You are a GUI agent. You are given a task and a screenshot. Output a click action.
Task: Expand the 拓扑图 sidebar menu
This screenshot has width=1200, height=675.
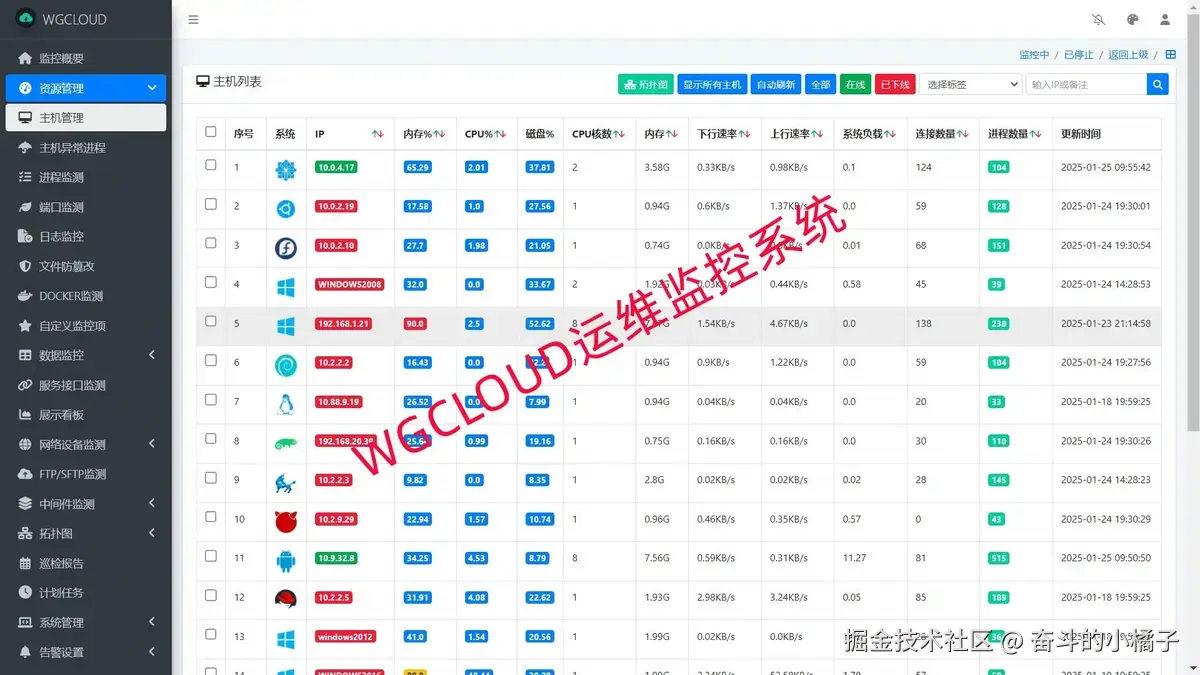[x=86, y=533]
